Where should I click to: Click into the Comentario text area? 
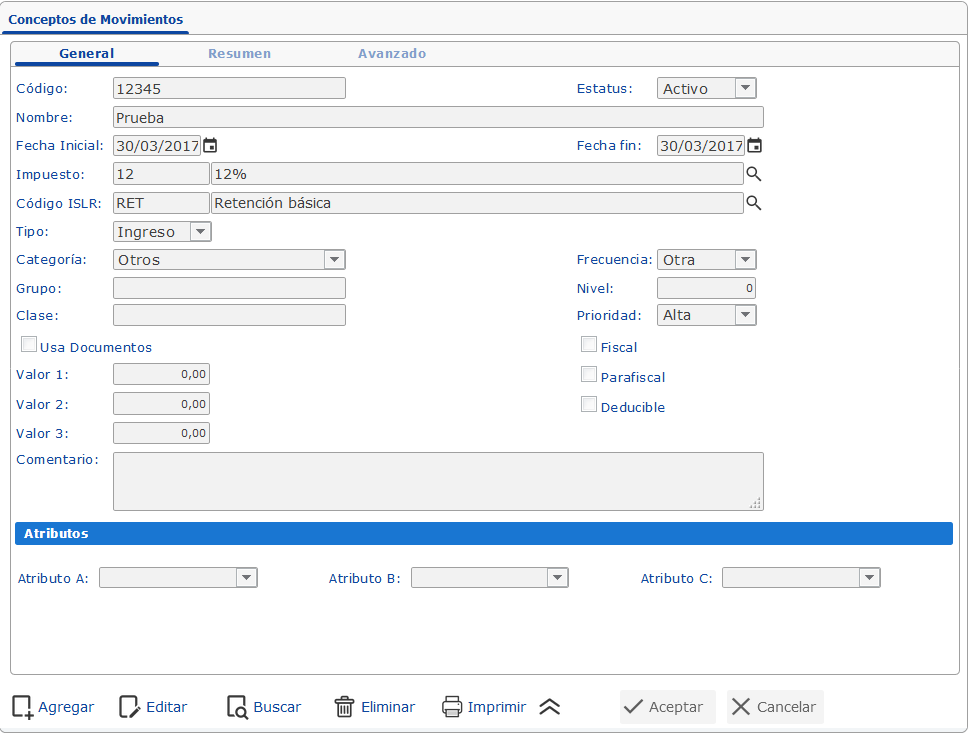tap(437, 481)
